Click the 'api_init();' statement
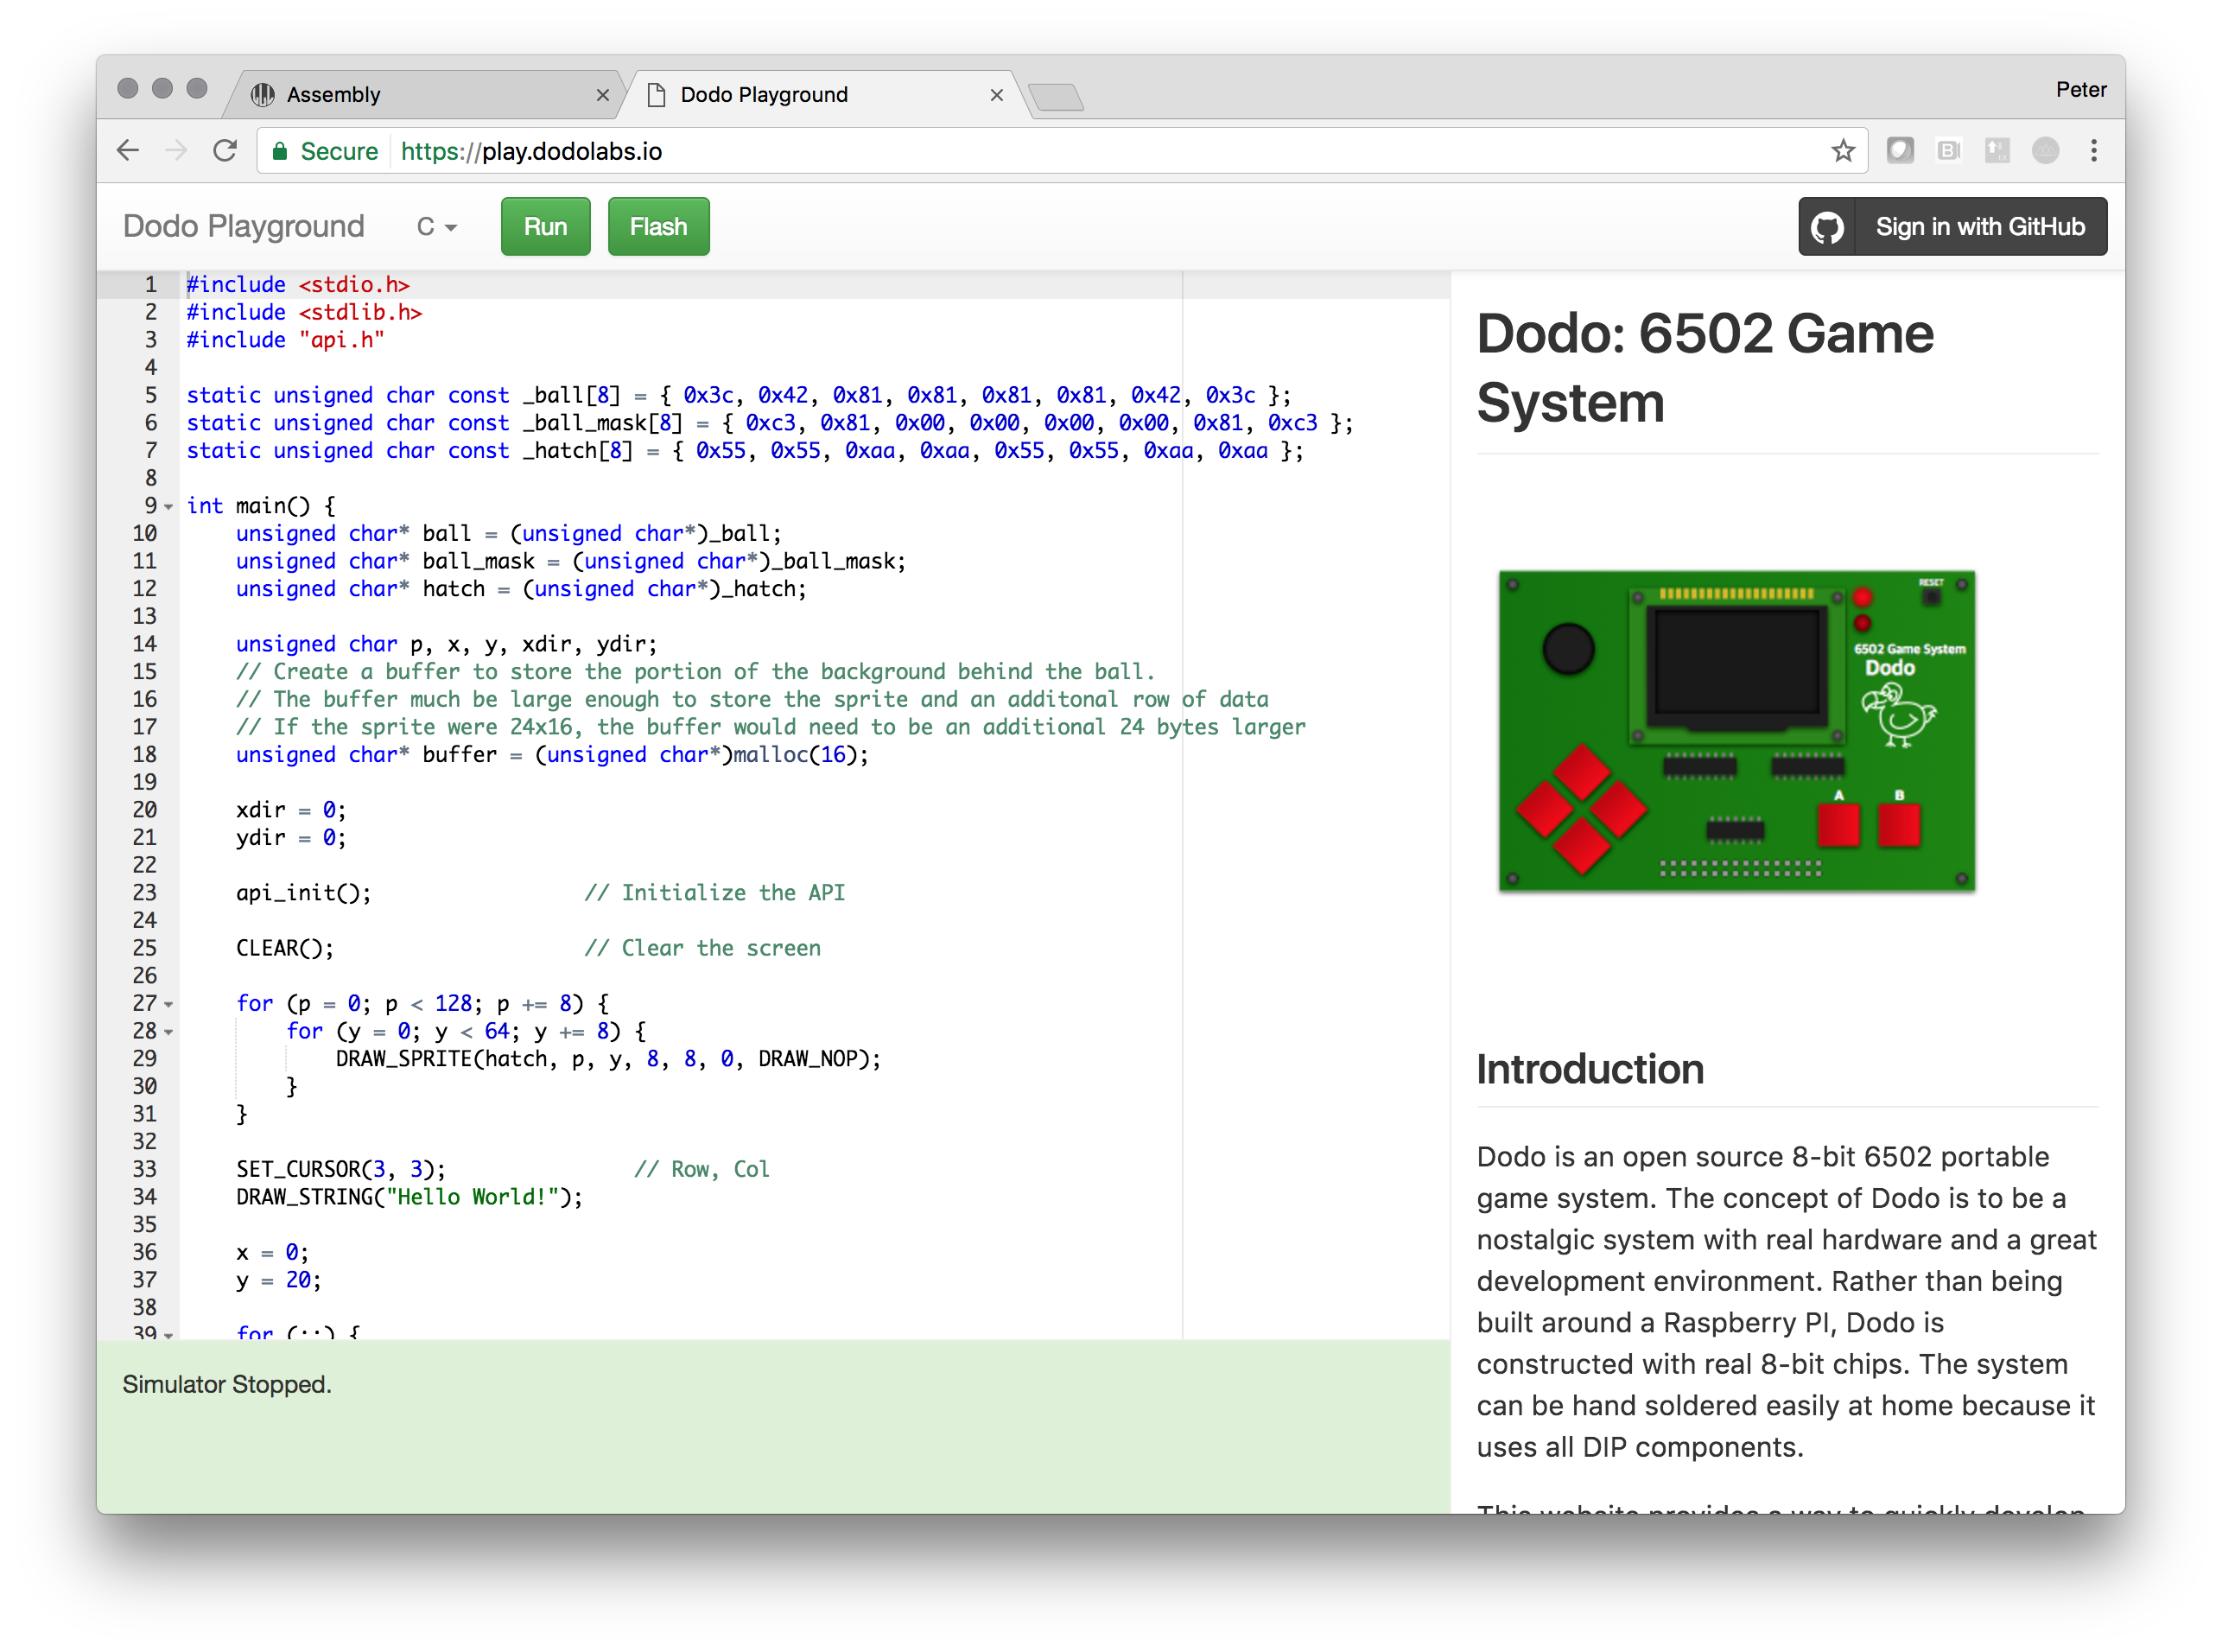 [304, 893]
